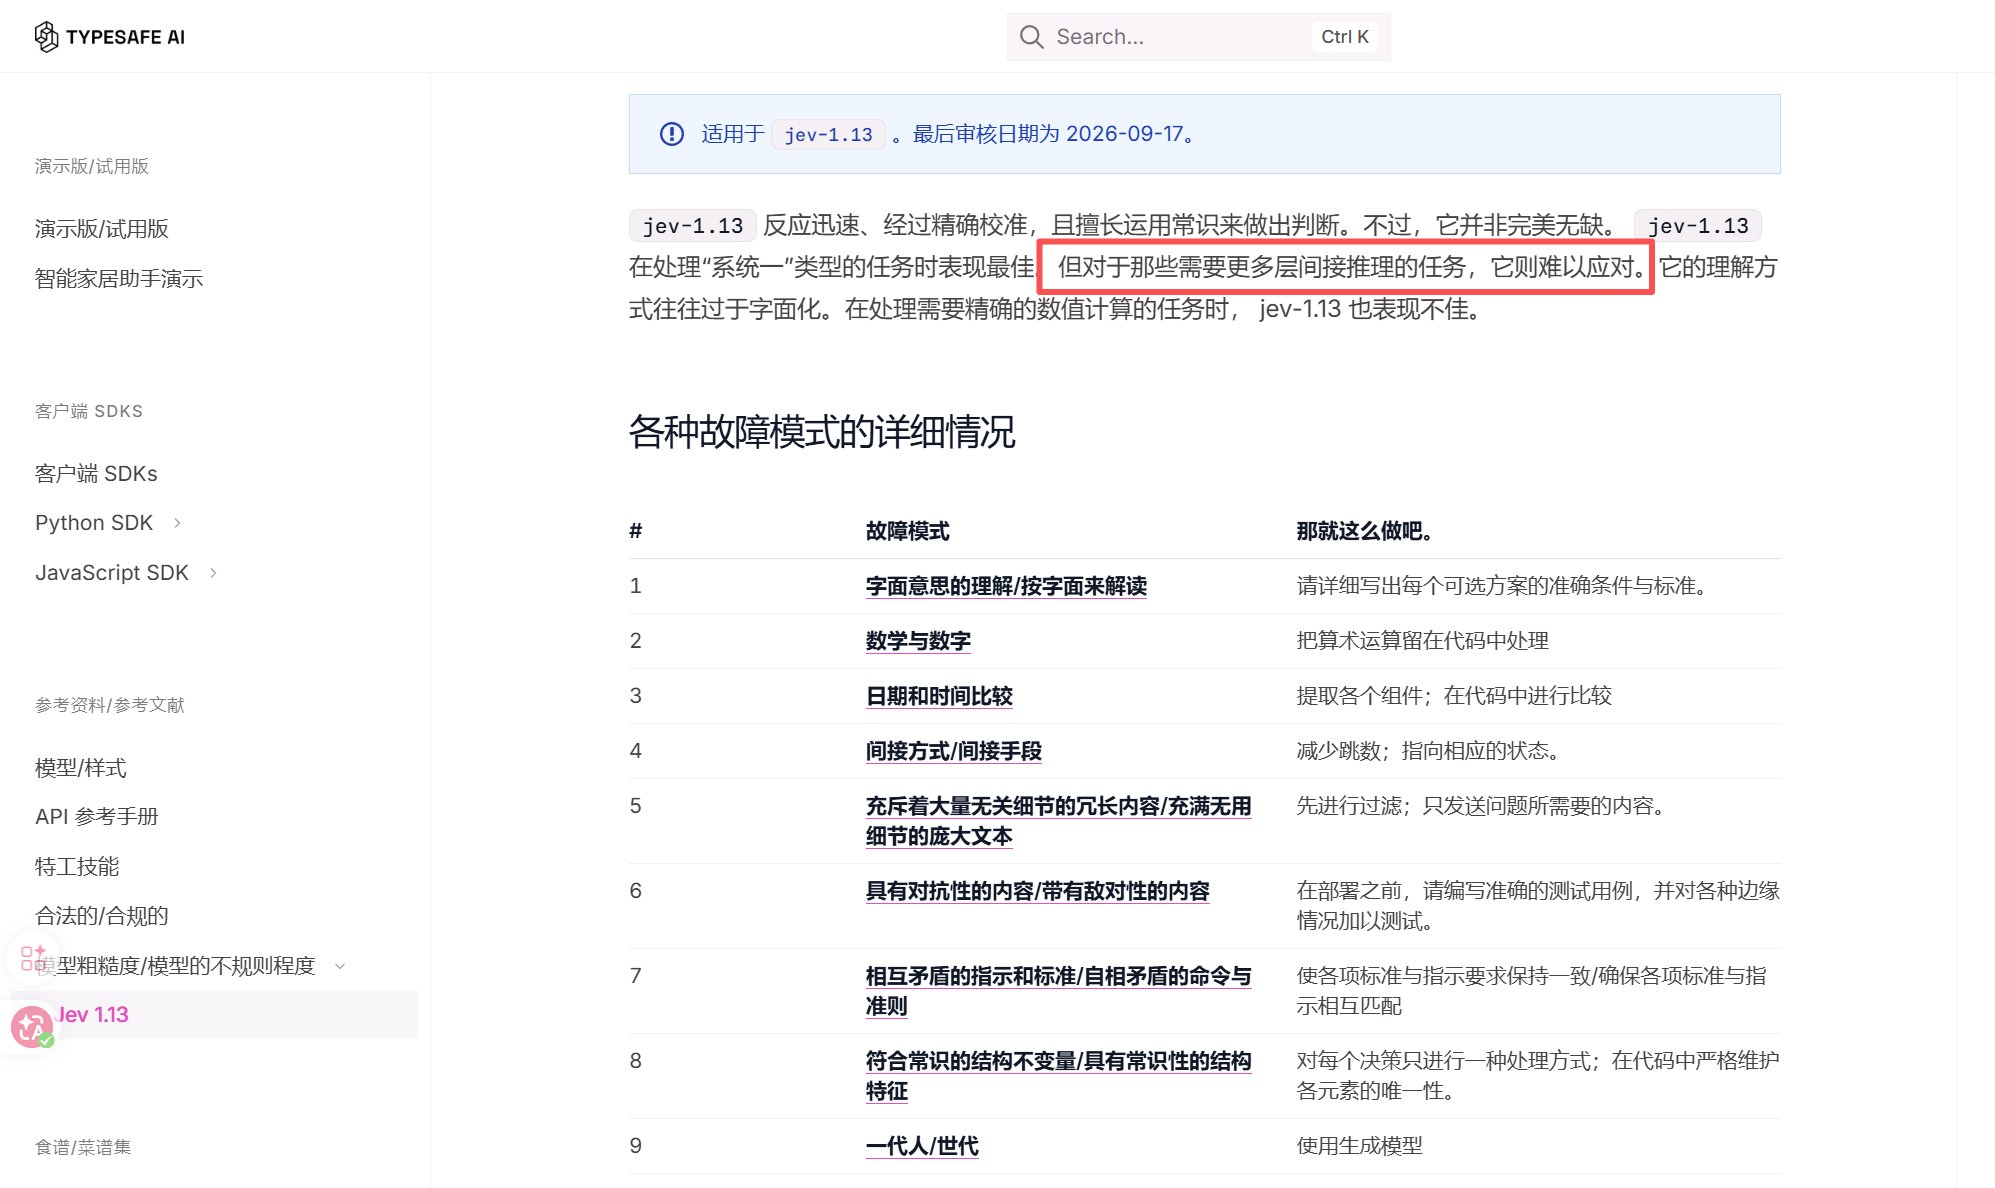Follow the 具有对抗性的内容 link
Image resolution: width=1995 pixels, height=1188 pixels.
click(1038, 891)
